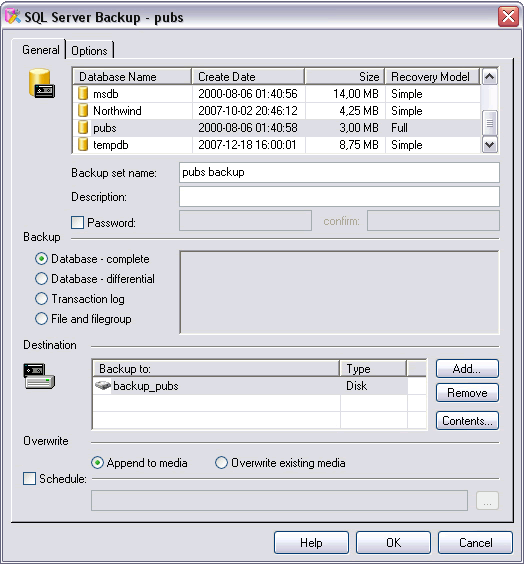
Task: Click the Add... destination button
Action: pyautogui.click(x=467, y=368)
